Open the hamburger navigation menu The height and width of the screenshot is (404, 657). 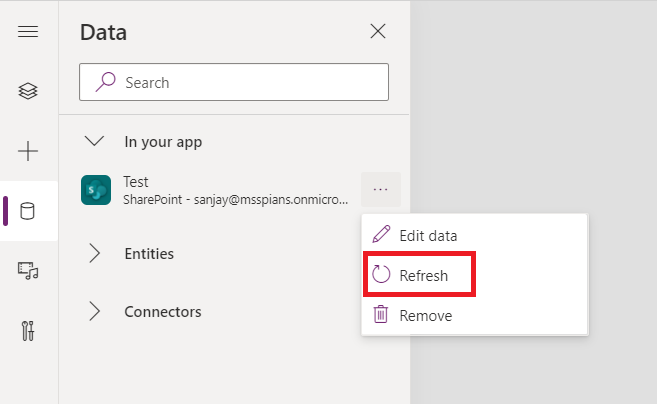coord(28,32)
